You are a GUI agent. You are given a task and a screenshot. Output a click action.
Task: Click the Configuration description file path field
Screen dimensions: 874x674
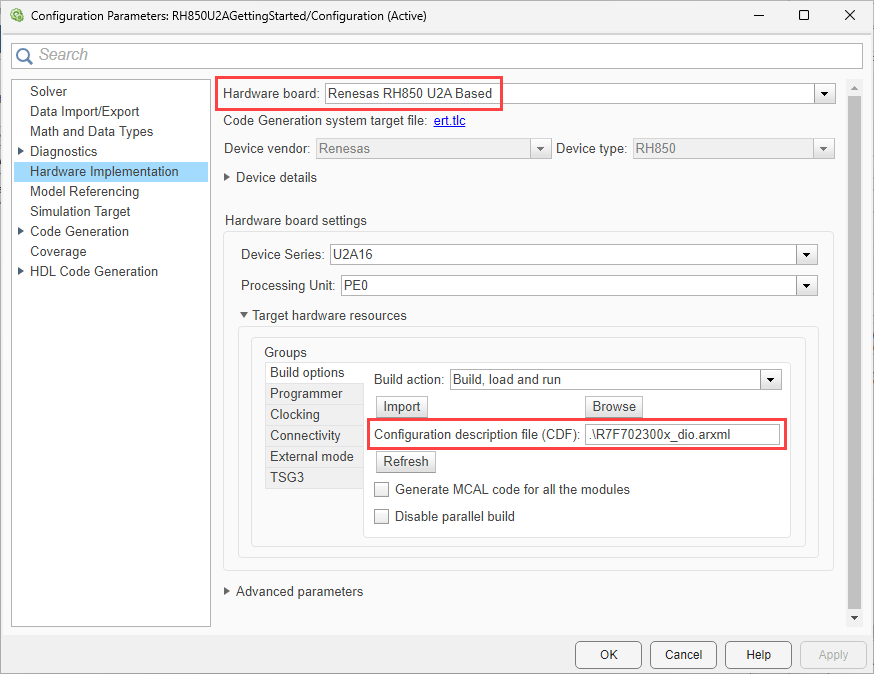681,434
